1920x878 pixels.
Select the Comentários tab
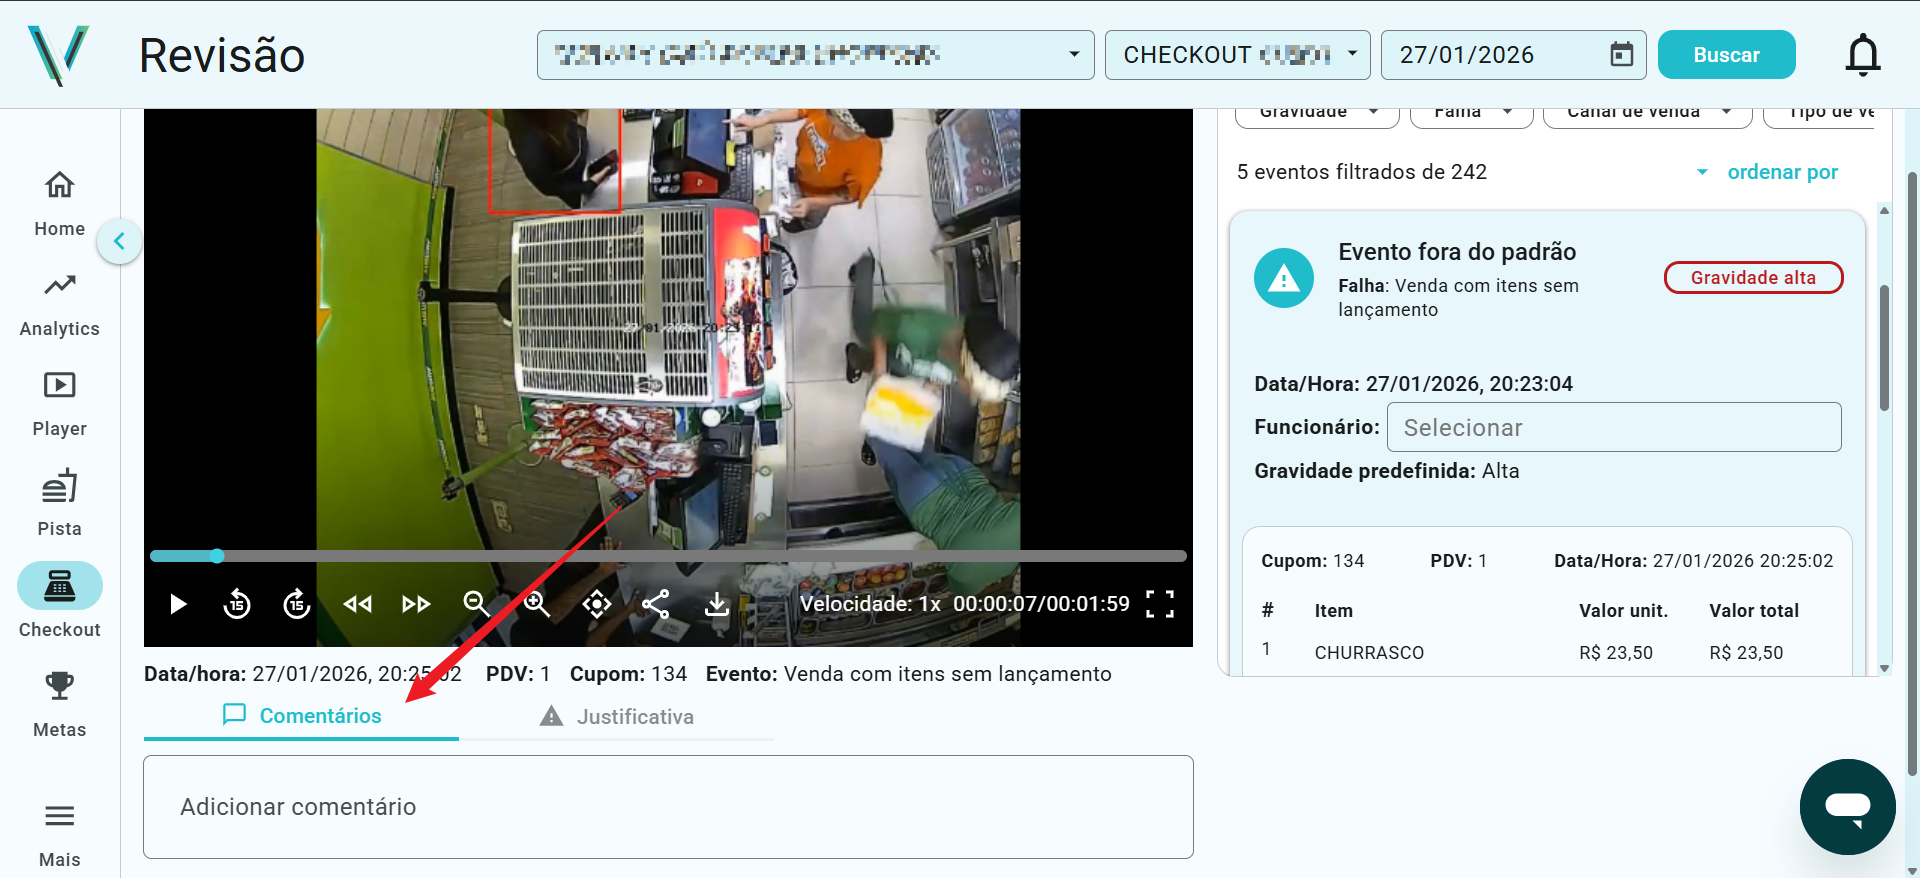click(x=302, y=716)
